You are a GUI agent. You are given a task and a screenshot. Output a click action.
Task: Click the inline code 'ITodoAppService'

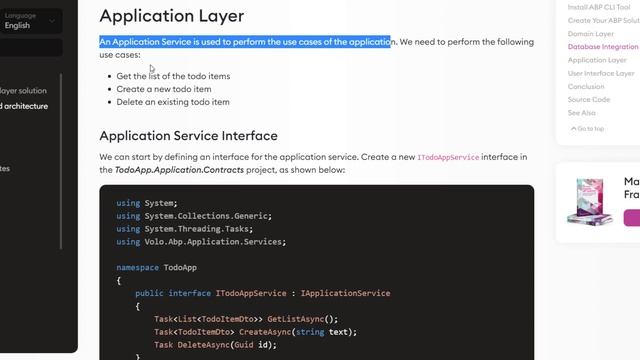point(448,157)
